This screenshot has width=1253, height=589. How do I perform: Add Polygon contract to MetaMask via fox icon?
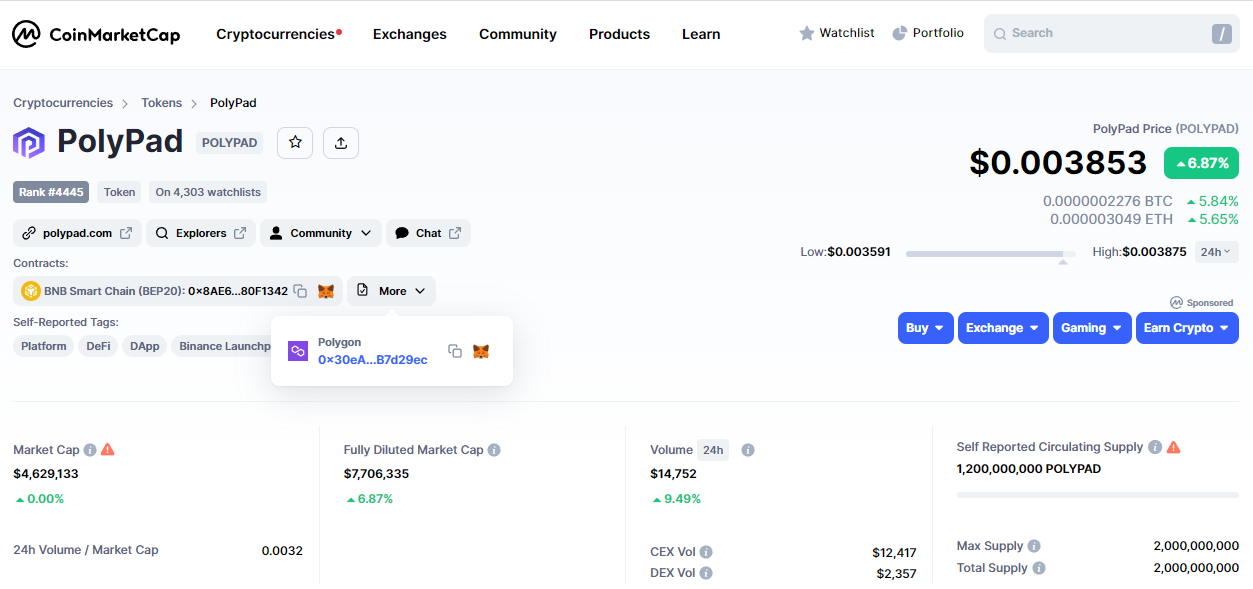tap(481, 351)
